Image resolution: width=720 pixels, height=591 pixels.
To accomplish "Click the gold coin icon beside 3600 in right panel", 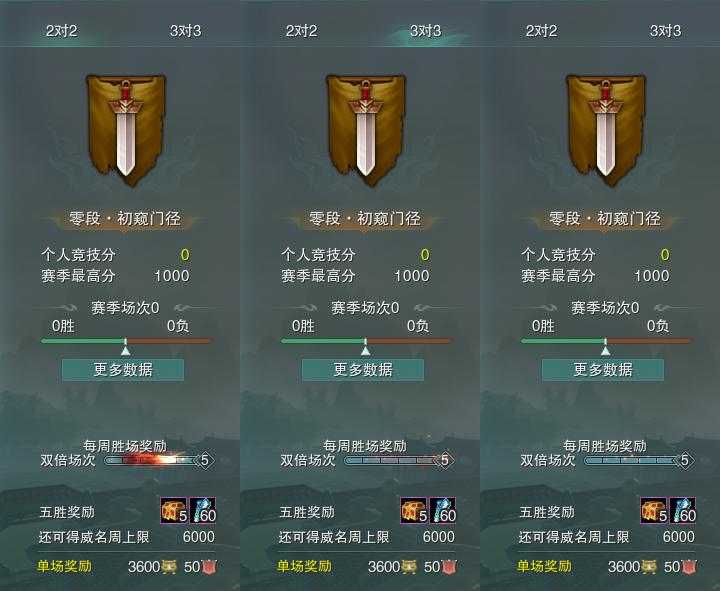I will pos(648,567).
